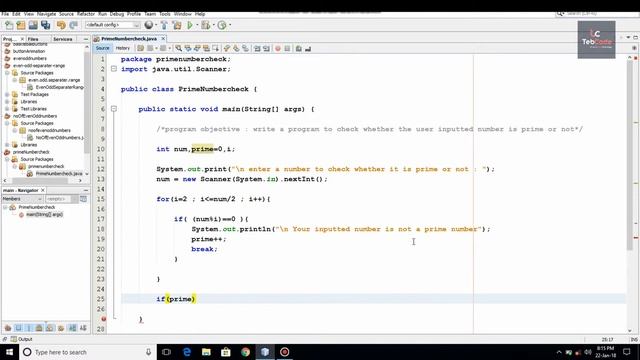Click the Last Edit icon in editor toolbar
Screen dimensions: 640x360
coord(141,49)
